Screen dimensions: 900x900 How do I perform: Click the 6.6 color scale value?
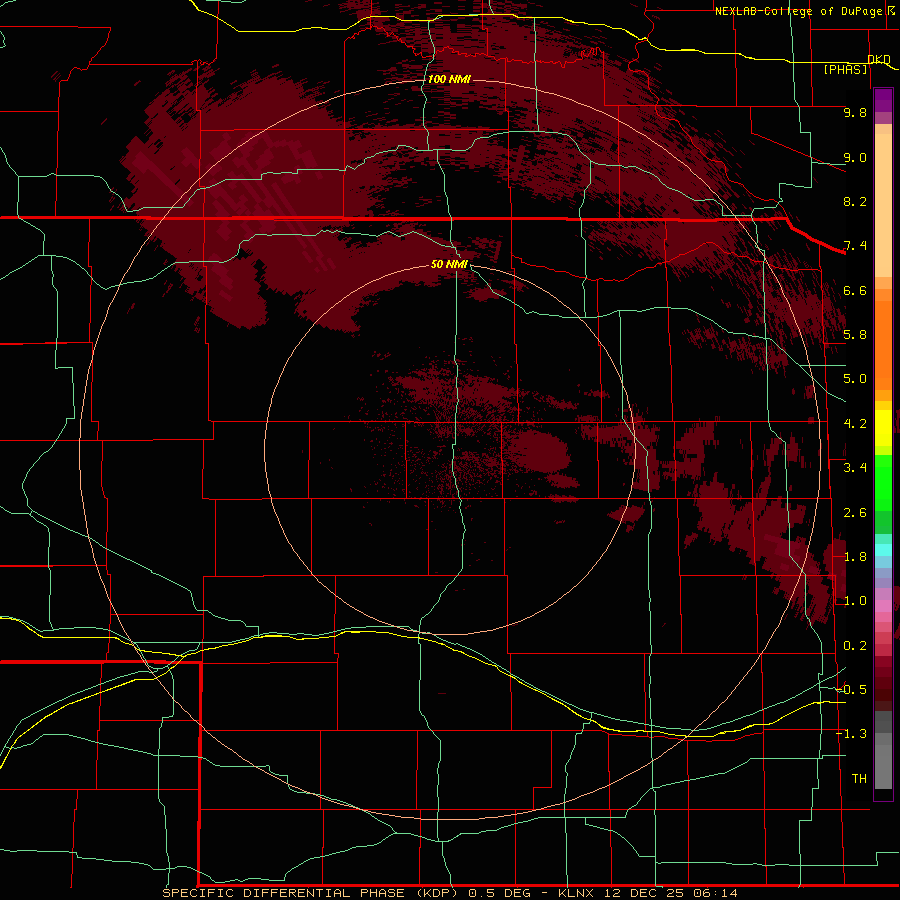click(855, 290)
